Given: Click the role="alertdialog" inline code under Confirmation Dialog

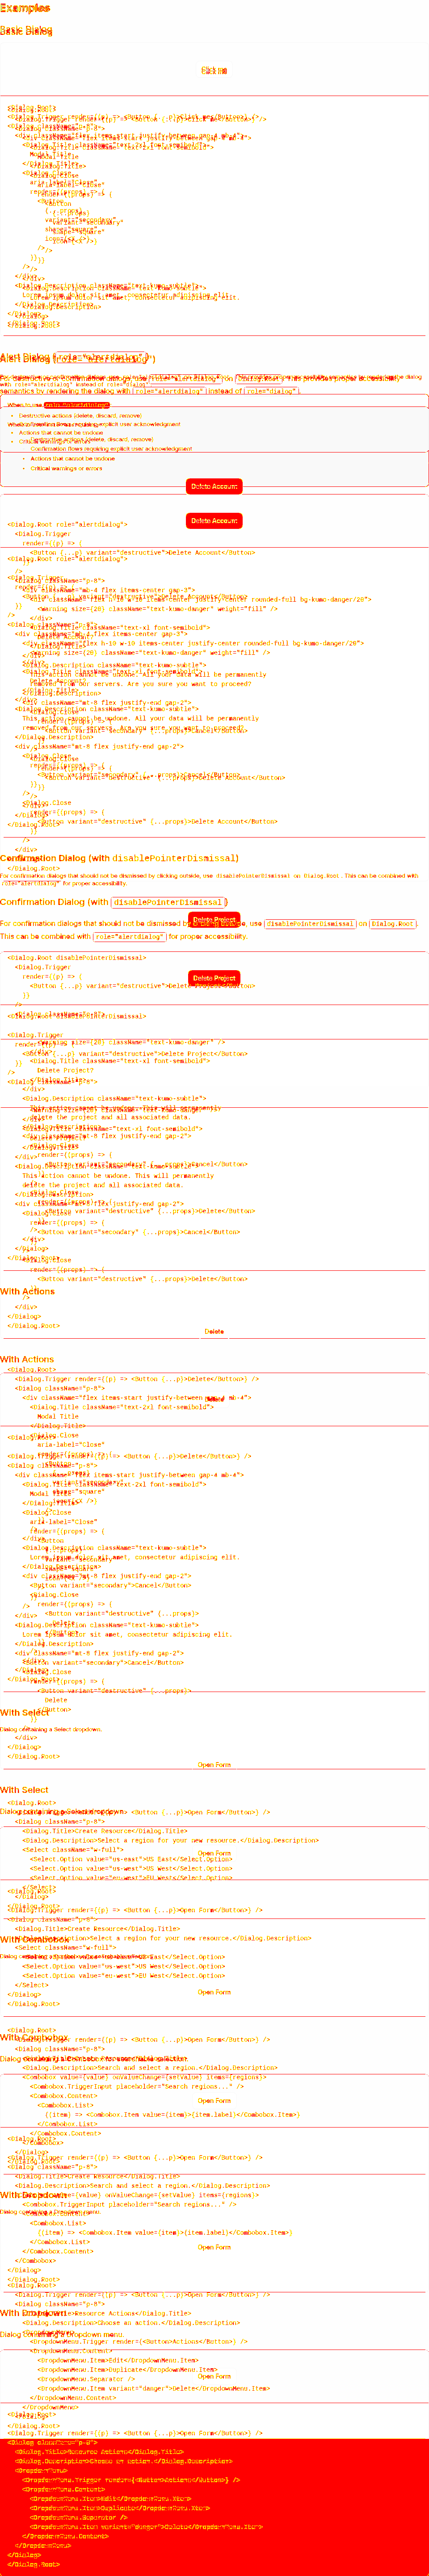Looking at the screenshot, I should coord(129,937).
